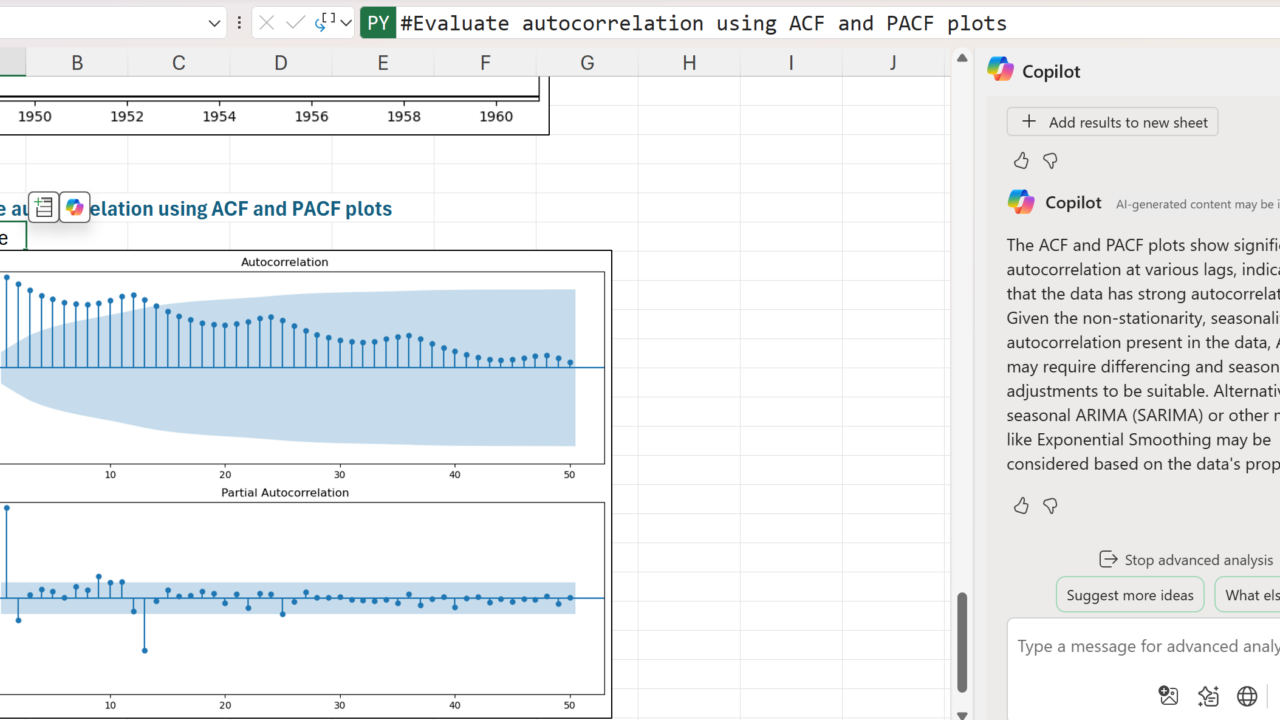Screen dimensions: 1280x720
Task: Click Add results to new sheet
Action: click(x=1112, y=122)
